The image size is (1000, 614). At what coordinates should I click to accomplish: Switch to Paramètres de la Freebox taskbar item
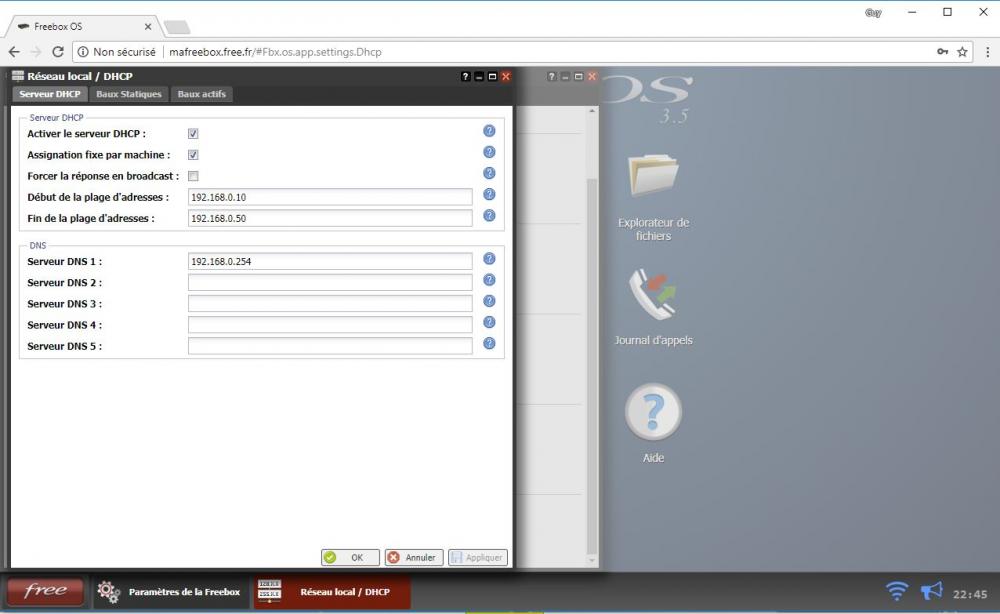[170, 592]
